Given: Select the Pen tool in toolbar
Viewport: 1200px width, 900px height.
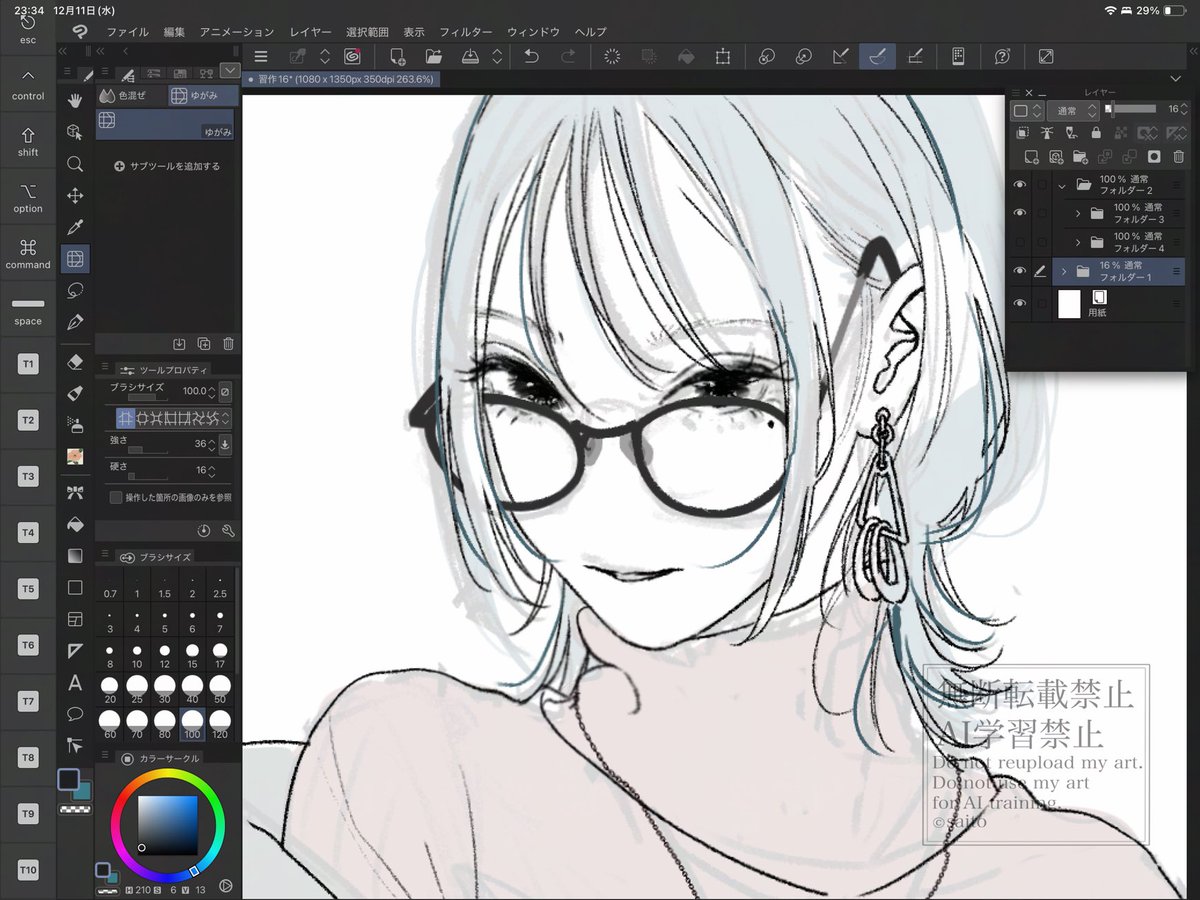Looking at the screenshot, I should pyautogui.click(x=75, y=323).
